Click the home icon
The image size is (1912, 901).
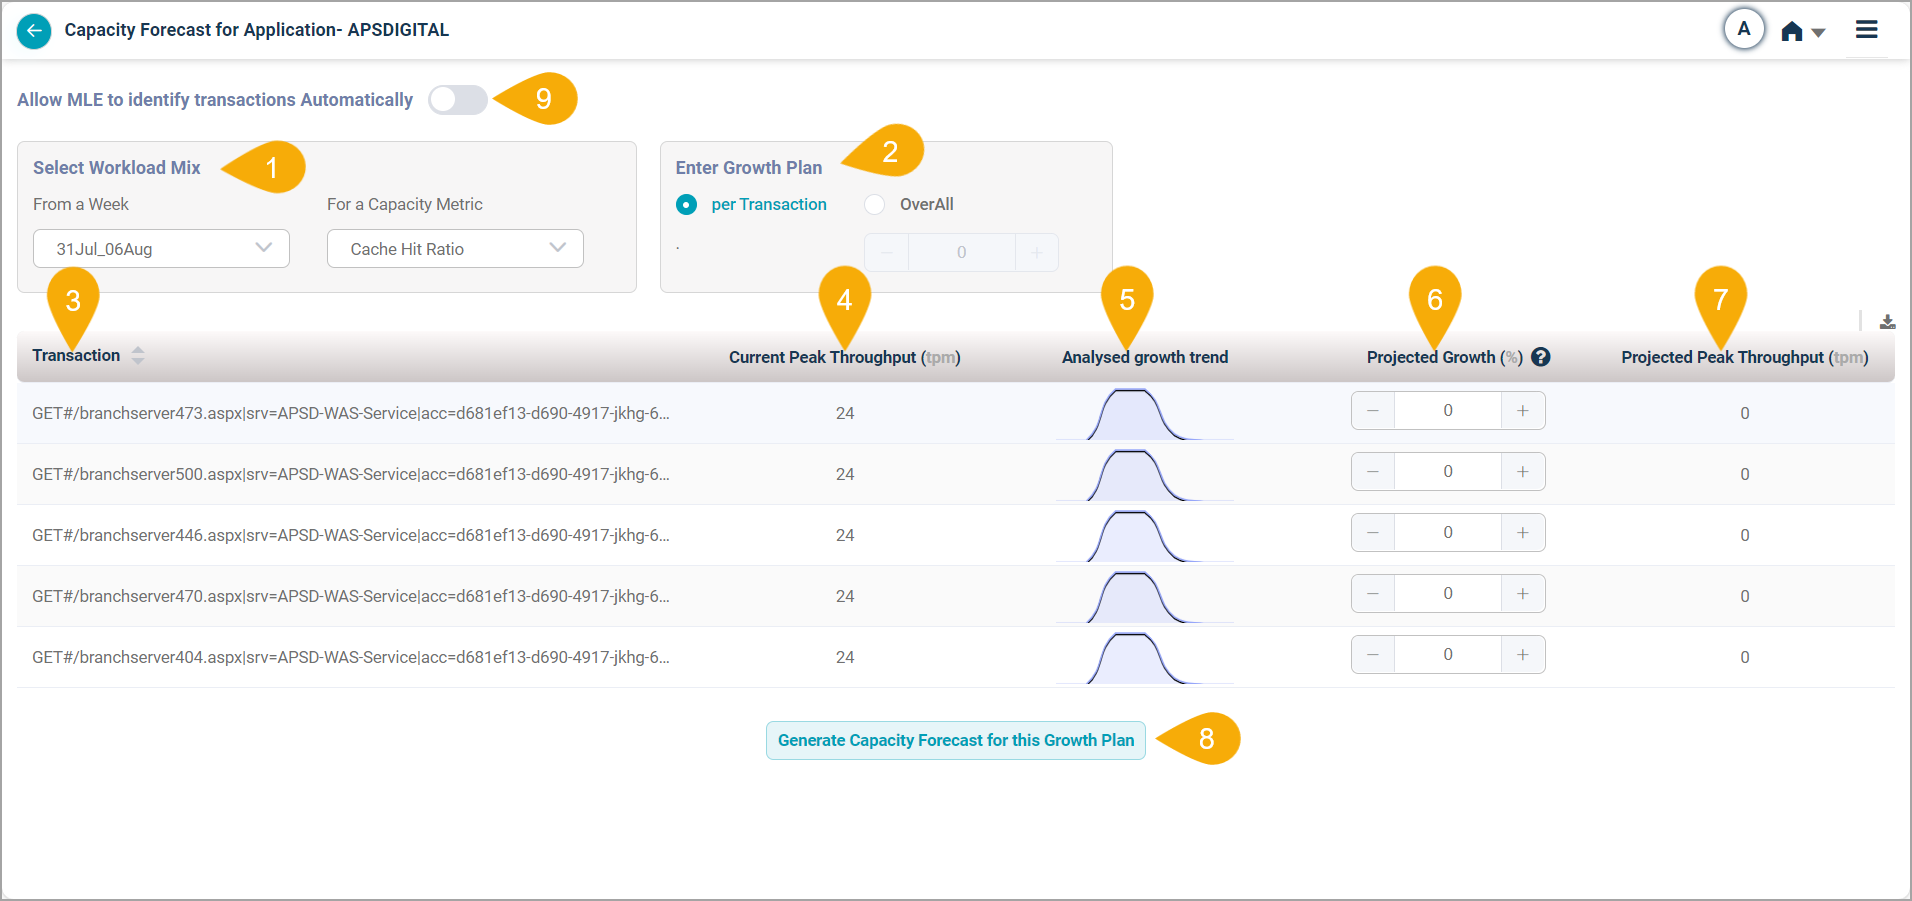tap(1791, 32)
